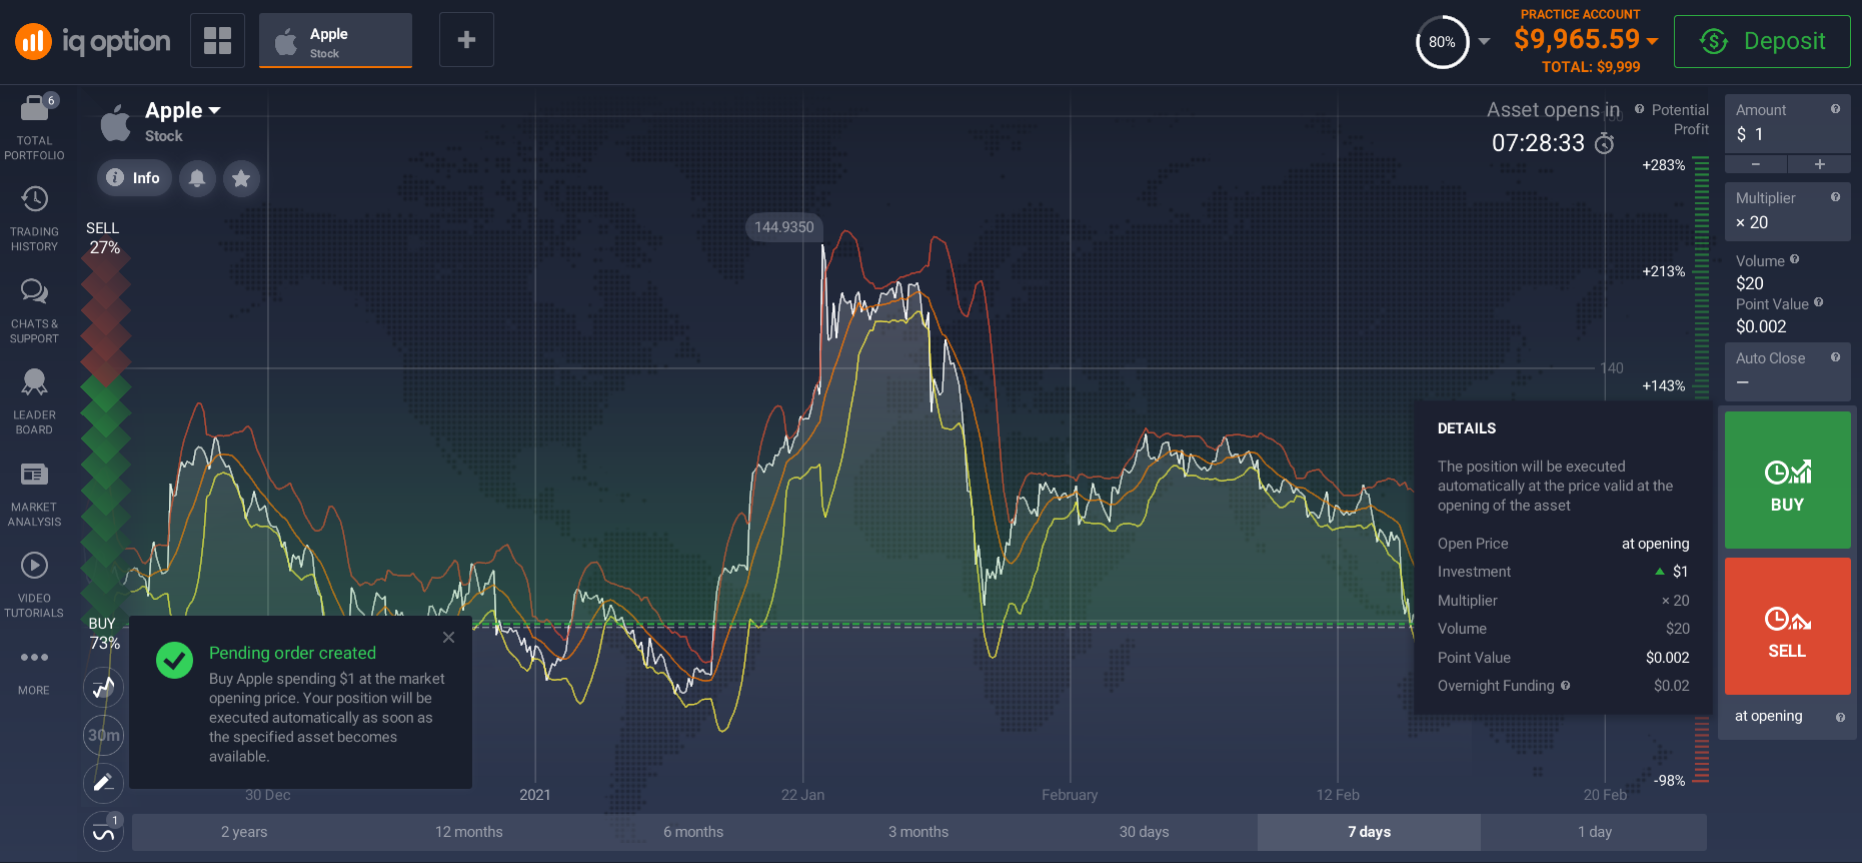Select the 2 years time range
This screenshot has width=1862, height=863.
(244, 832)
